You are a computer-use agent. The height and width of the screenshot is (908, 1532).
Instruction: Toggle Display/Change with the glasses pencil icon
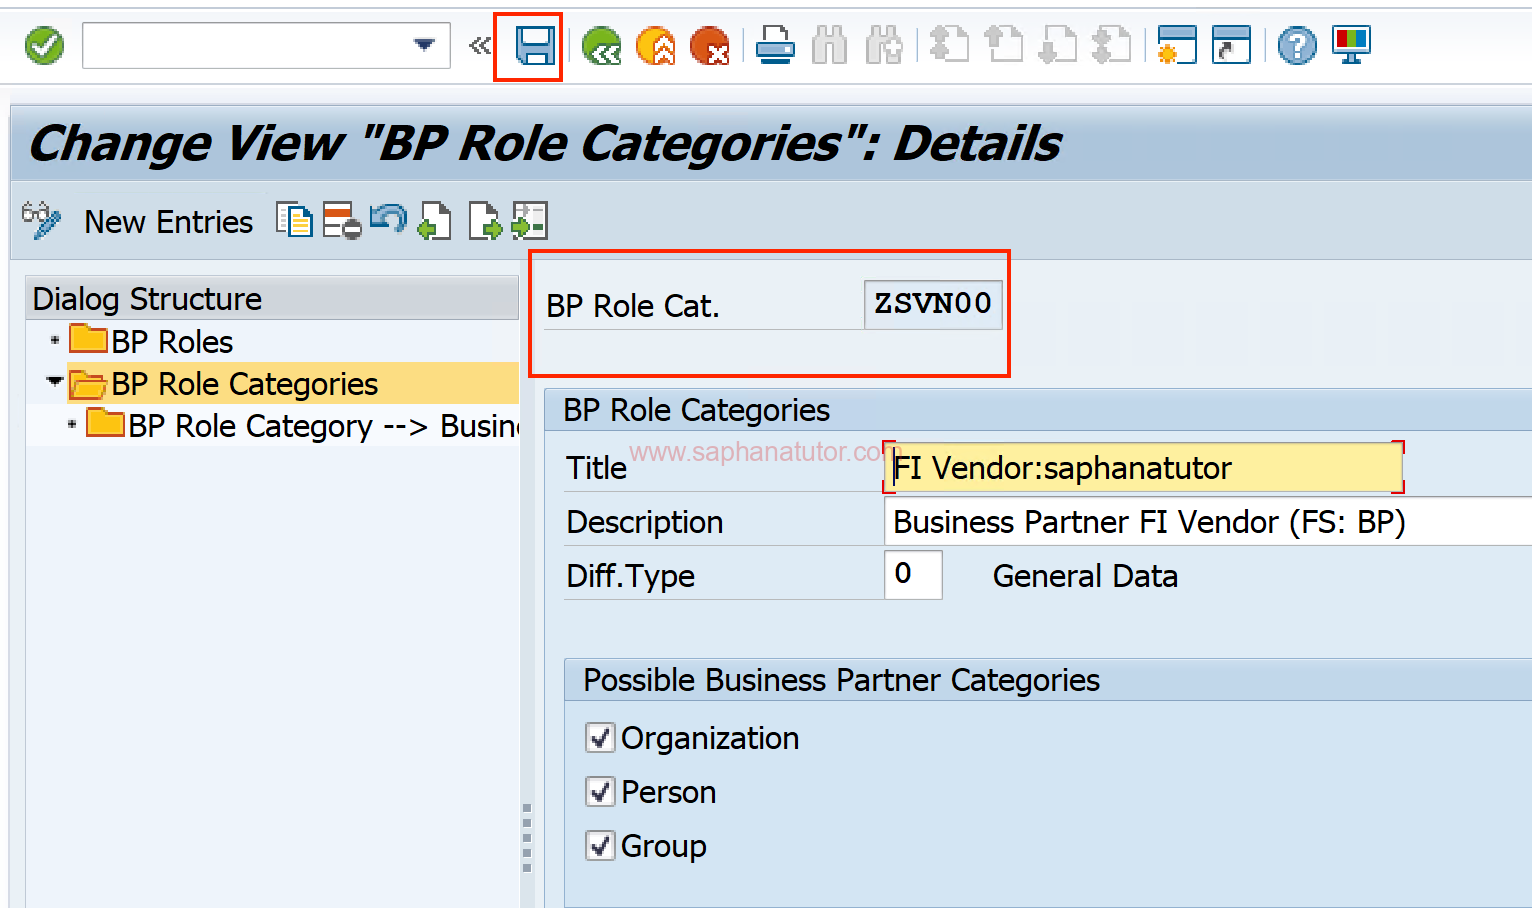[x=42, y=221]
